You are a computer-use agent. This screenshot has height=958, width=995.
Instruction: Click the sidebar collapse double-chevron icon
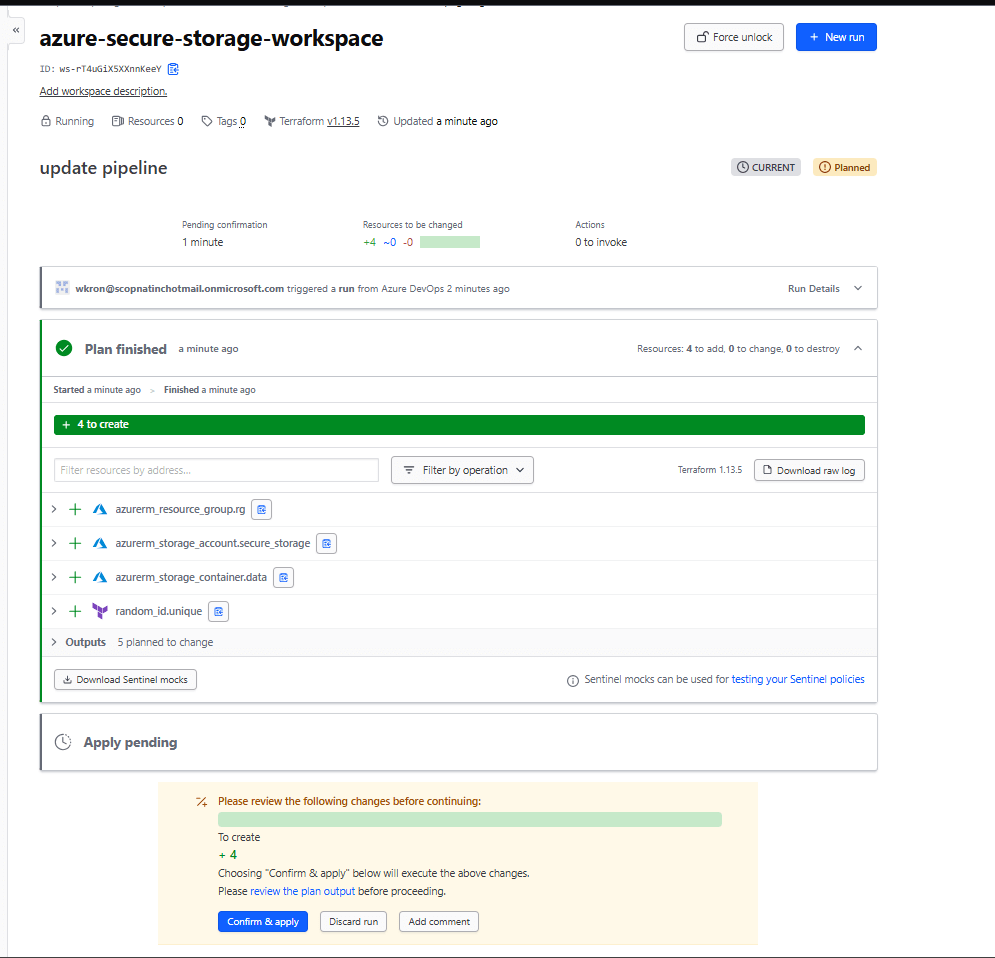pos(16,32)
